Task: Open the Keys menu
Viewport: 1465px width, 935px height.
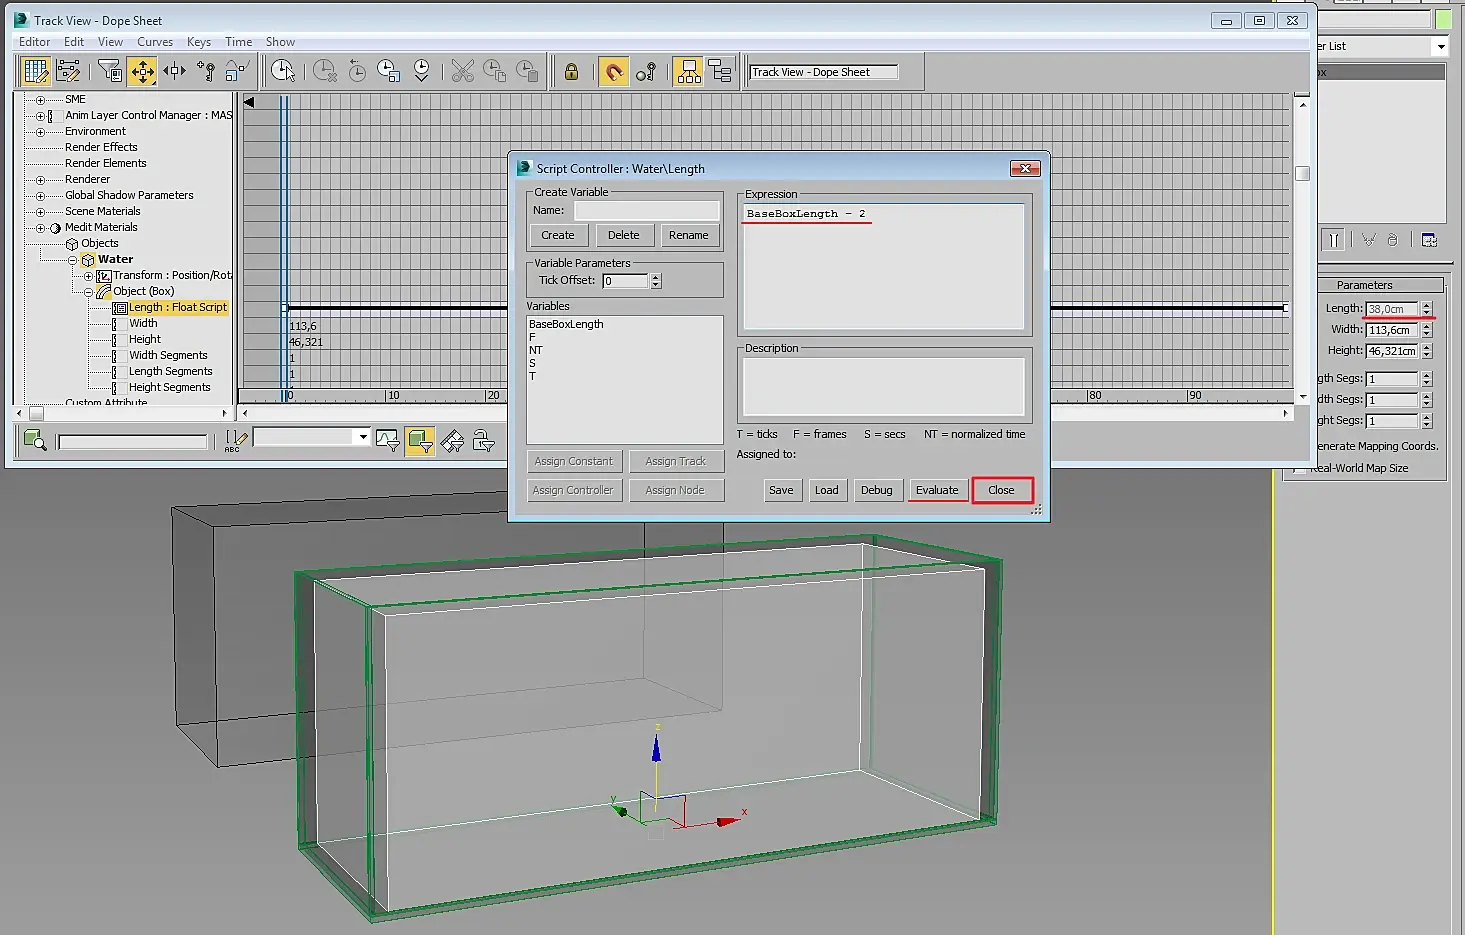Action: [199, 42]
